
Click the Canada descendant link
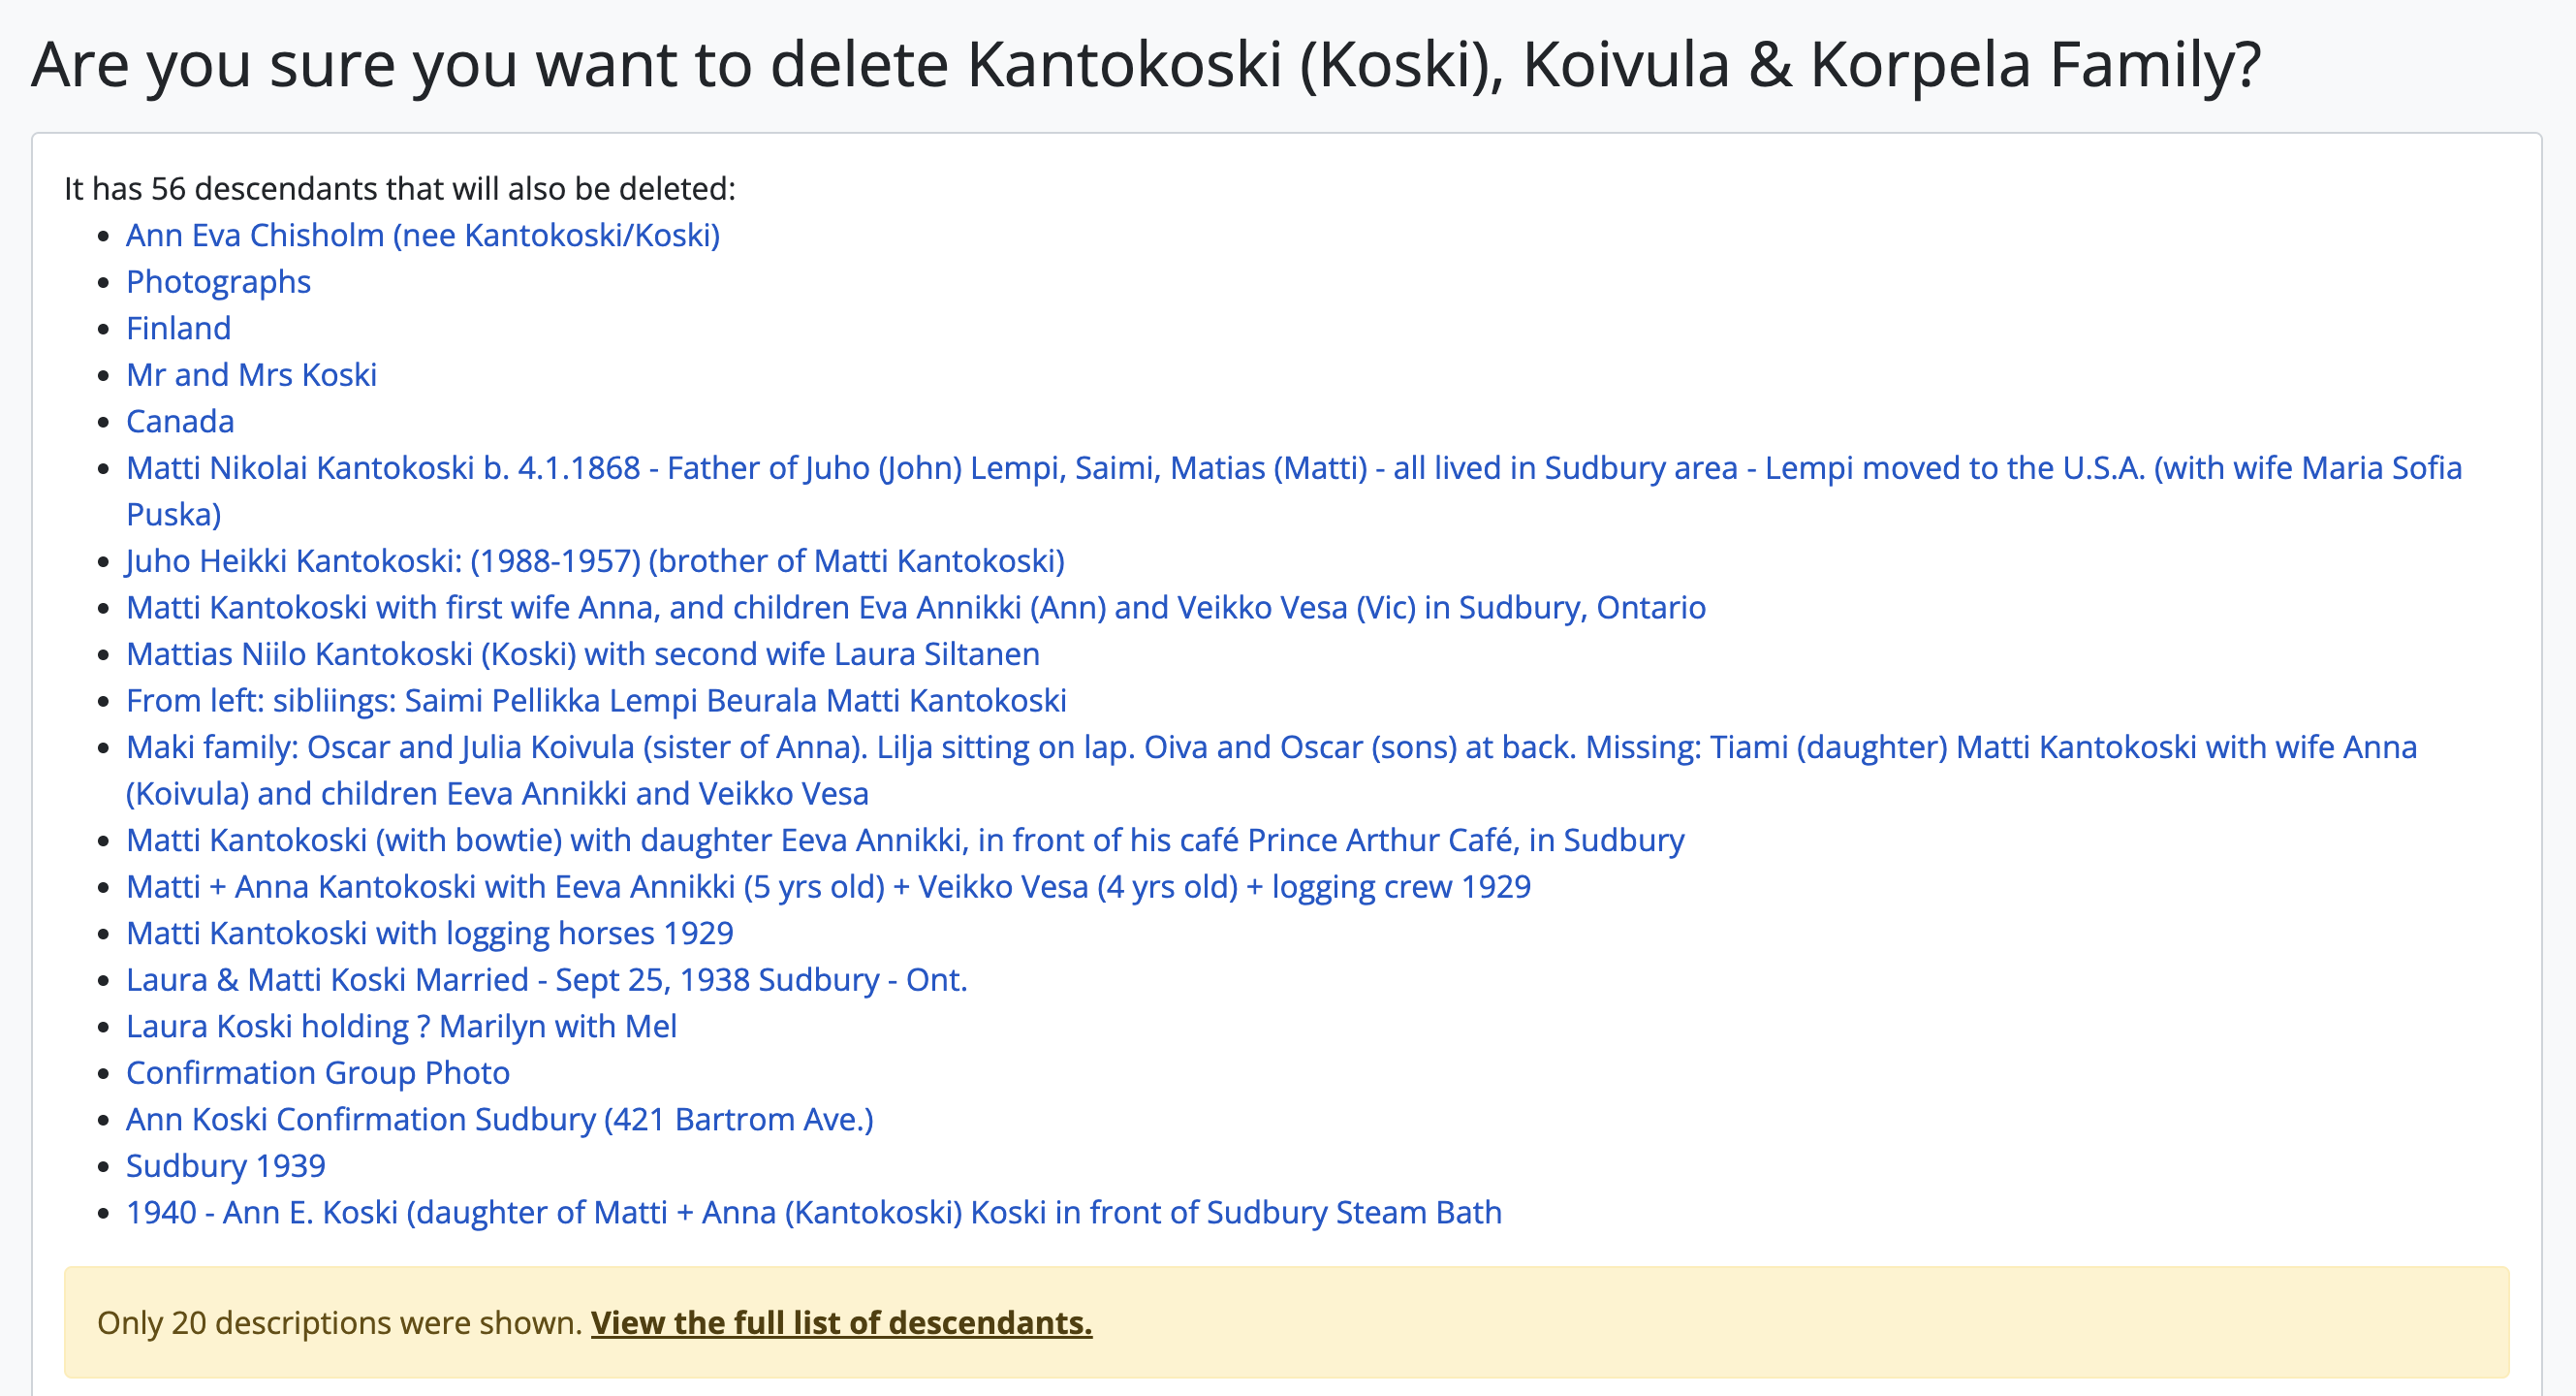pos(180,421)
